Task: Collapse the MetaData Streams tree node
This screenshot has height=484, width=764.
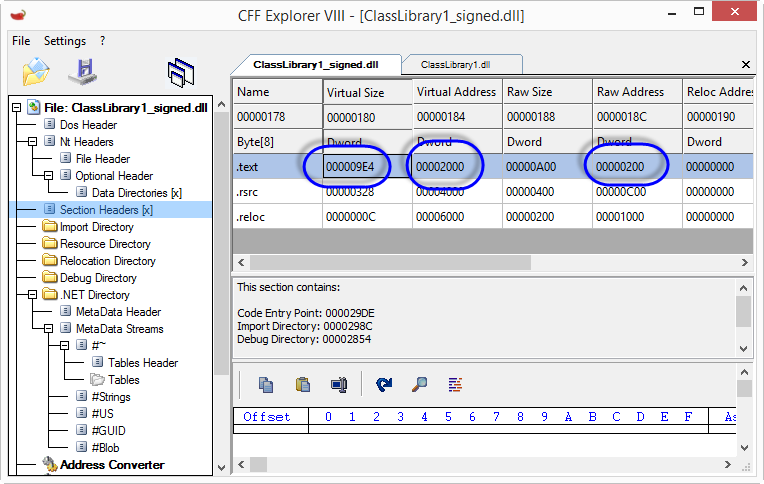Action: click(x=48, y=329)
